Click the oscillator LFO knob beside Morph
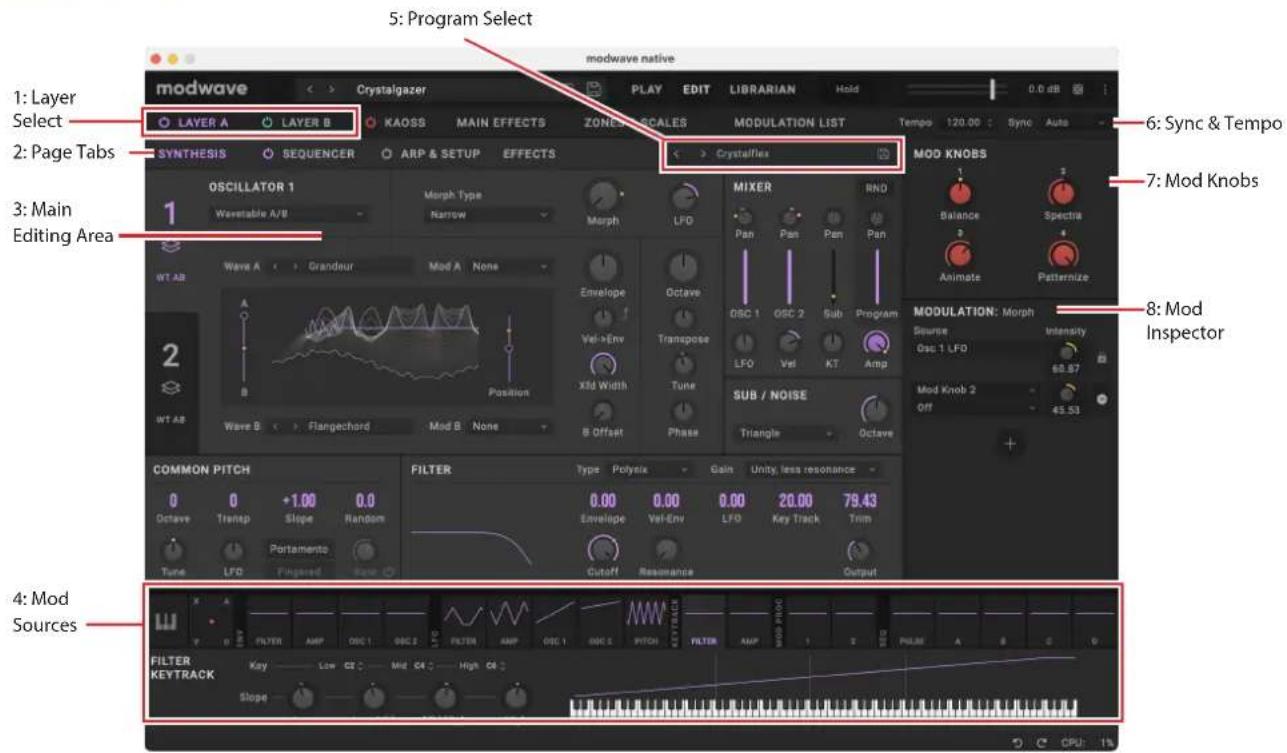Image resolution: width=1287 pixels, height=753 pixels. [x=683, y=198]
